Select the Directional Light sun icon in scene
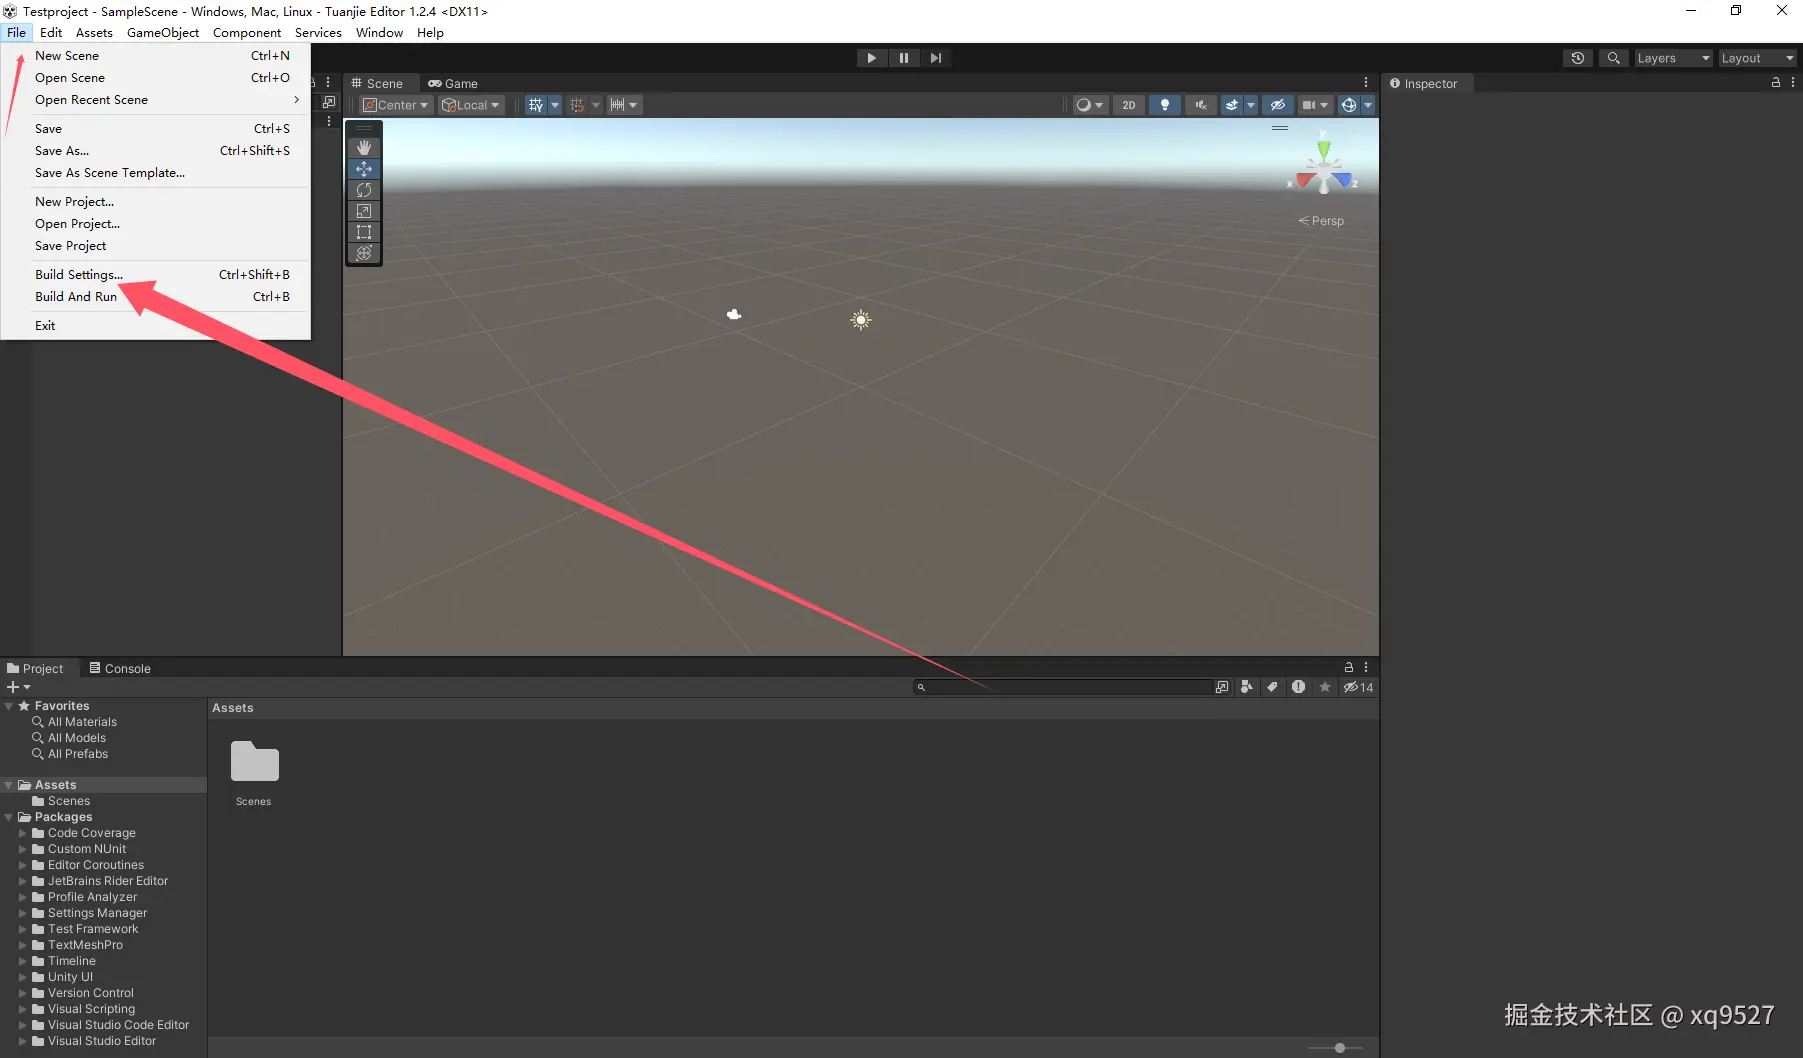 [861, 320]
